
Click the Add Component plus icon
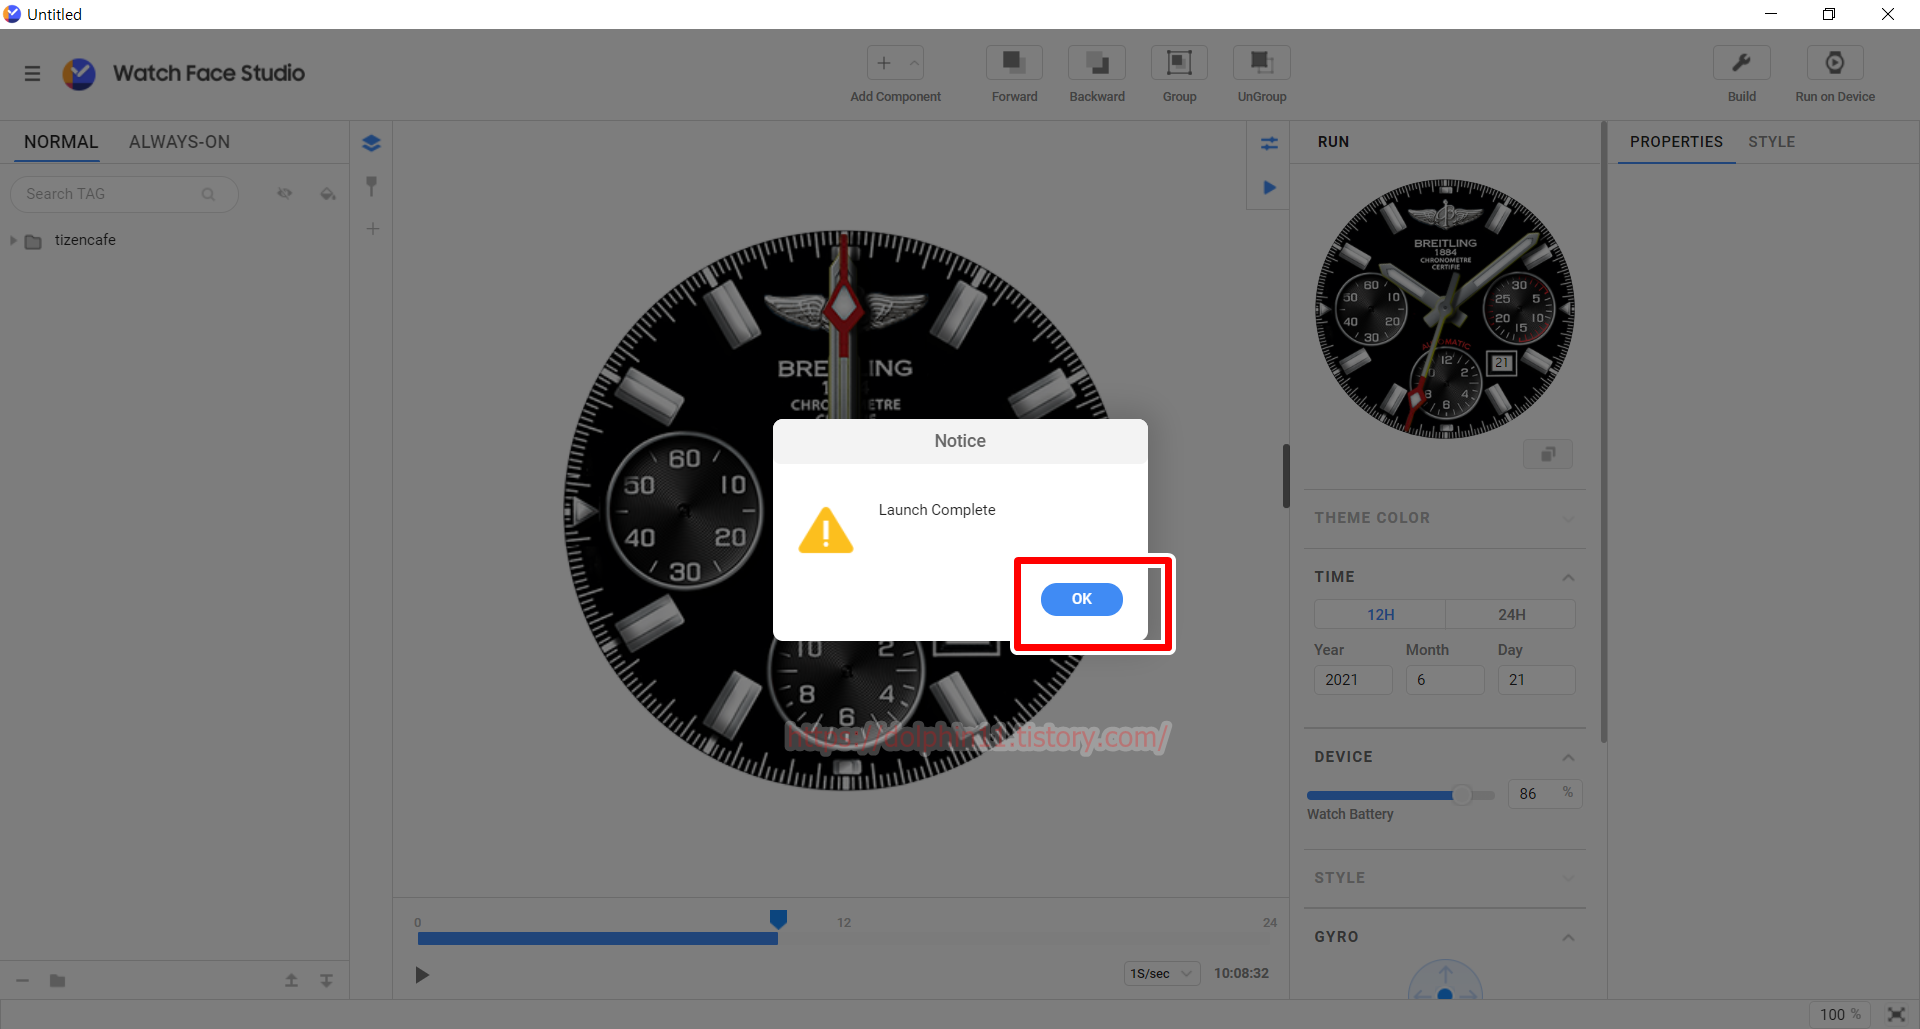(884, 63)
